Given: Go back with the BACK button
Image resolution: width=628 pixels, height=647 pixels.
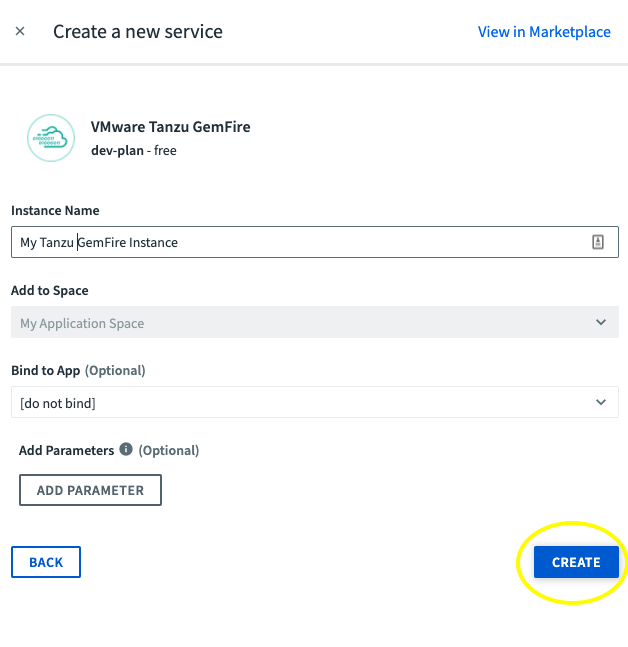Looking at the screenshot, I should pyautogui.click(x=46, y=562).
